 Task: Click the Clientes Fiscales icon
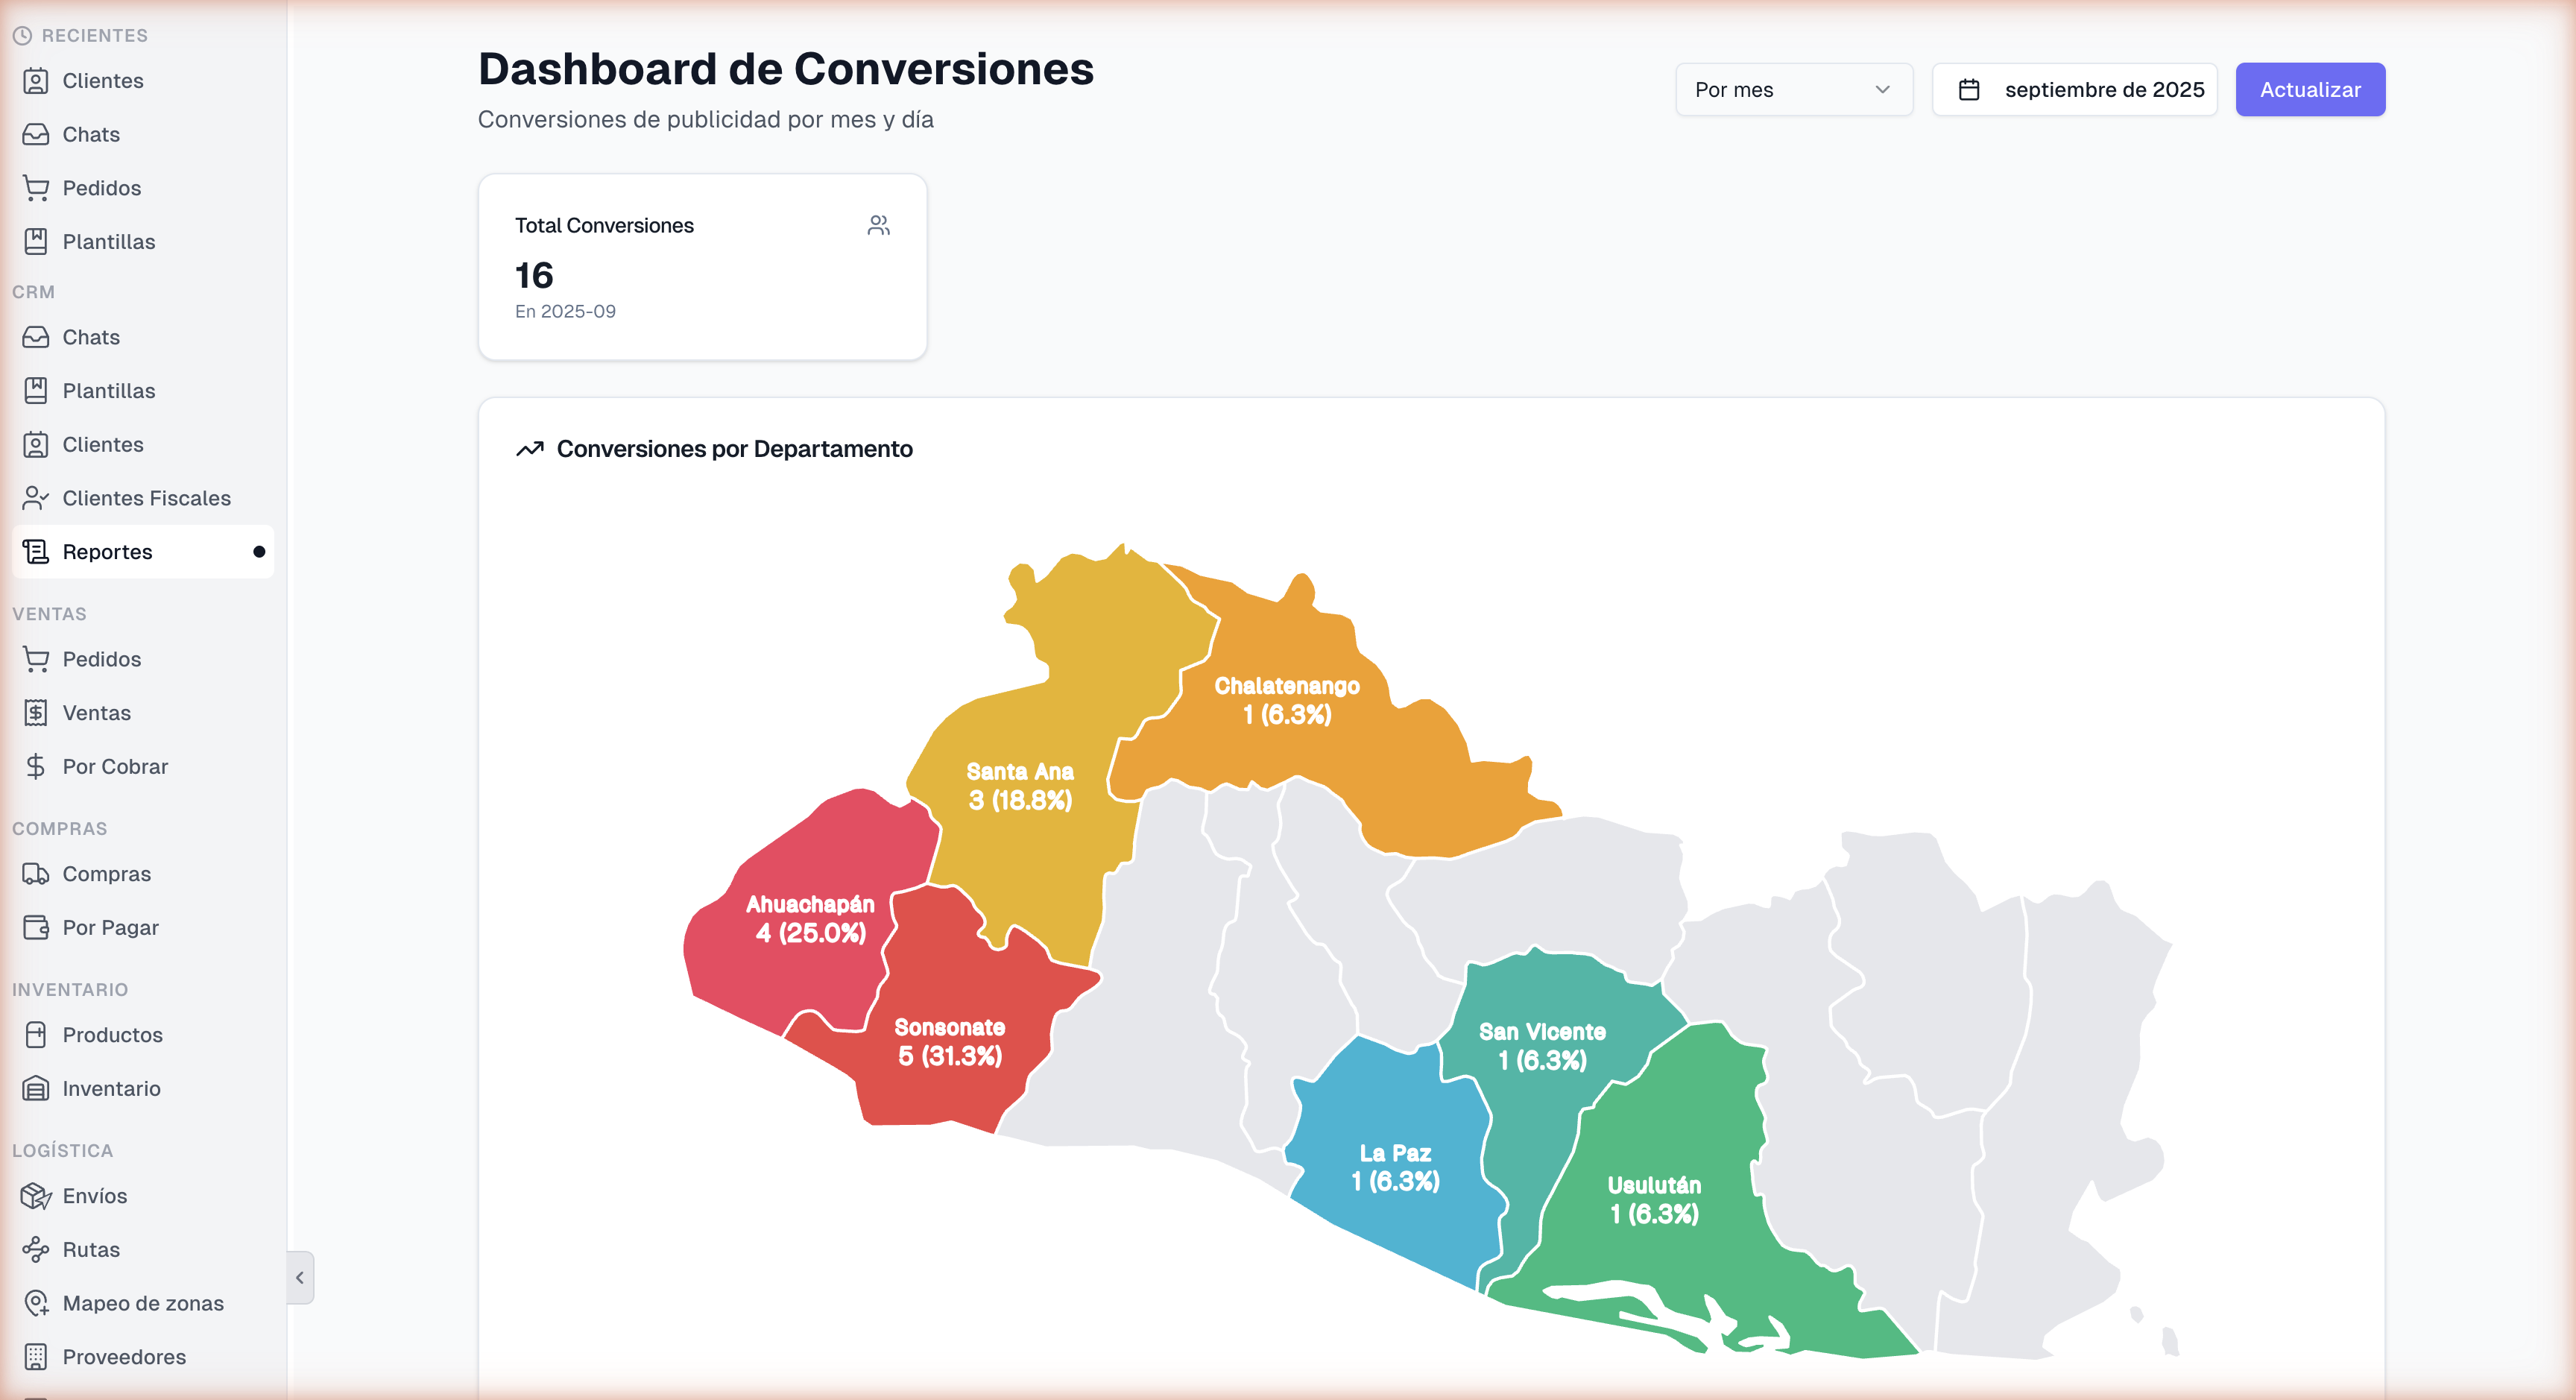(x=36, y=497)
